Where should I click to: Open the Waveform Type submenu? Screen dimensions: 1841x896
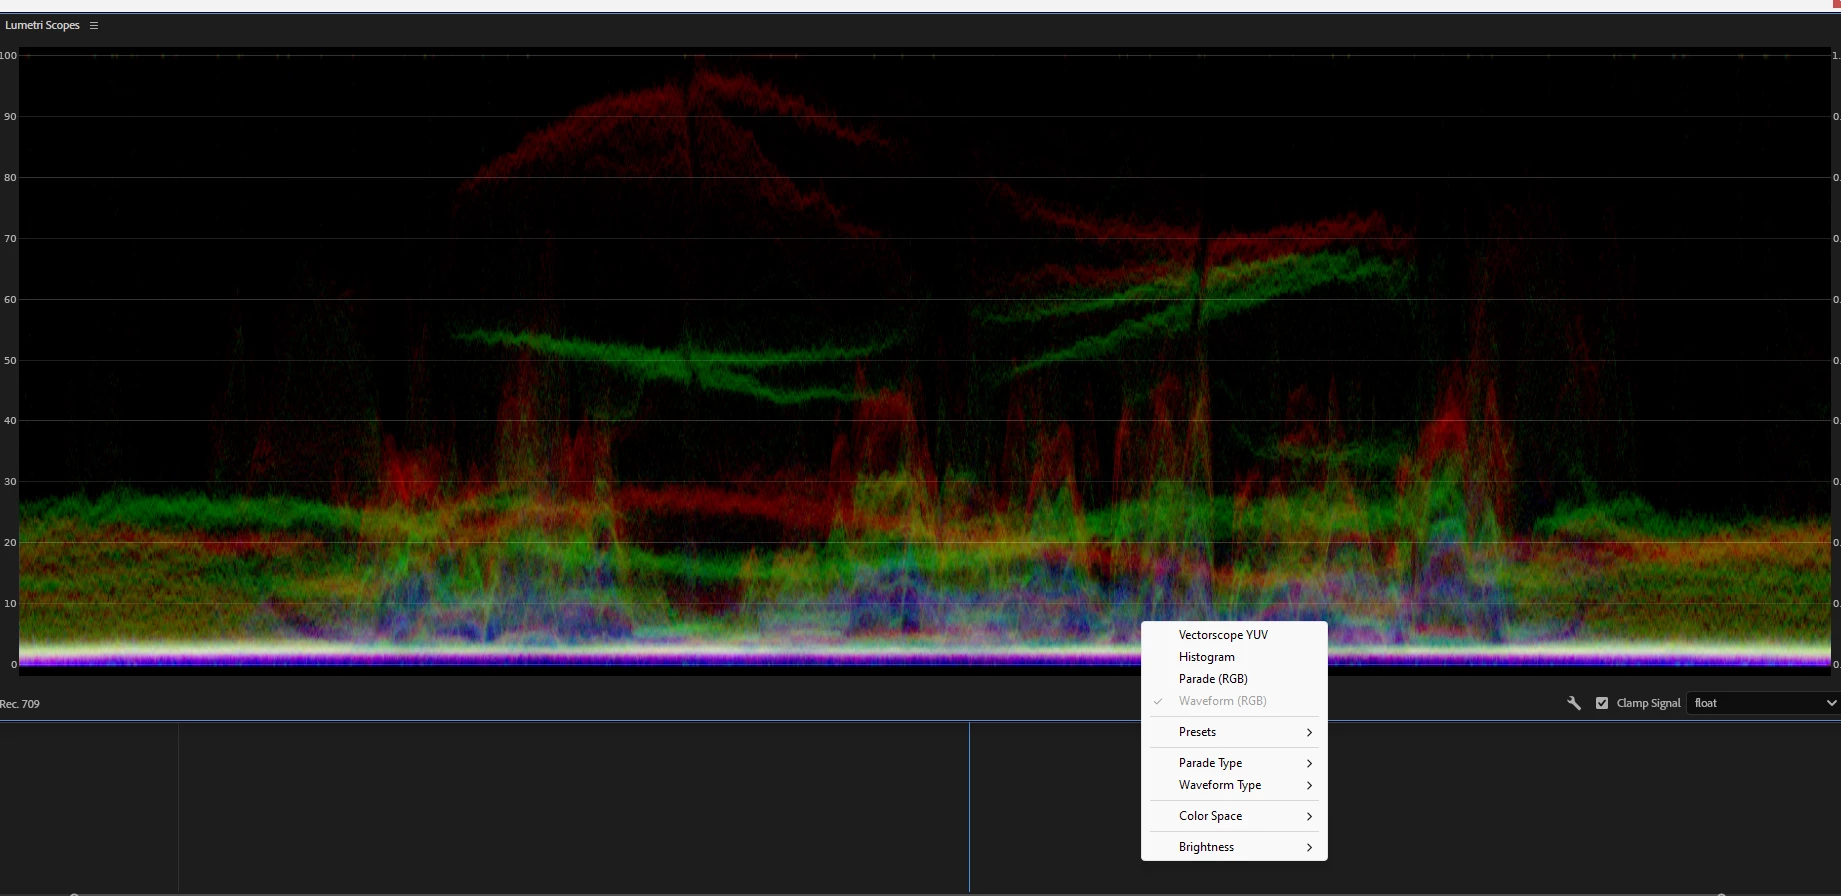point(1234,785)
